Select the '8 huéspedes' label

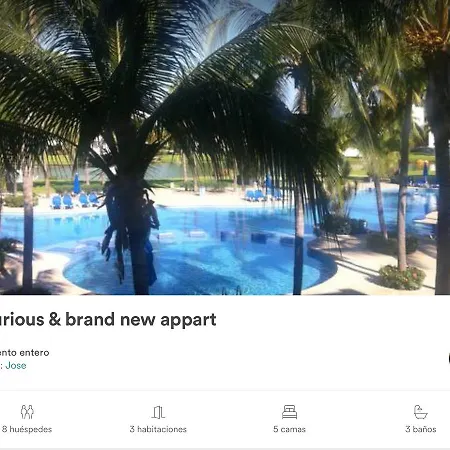point(27,429)
